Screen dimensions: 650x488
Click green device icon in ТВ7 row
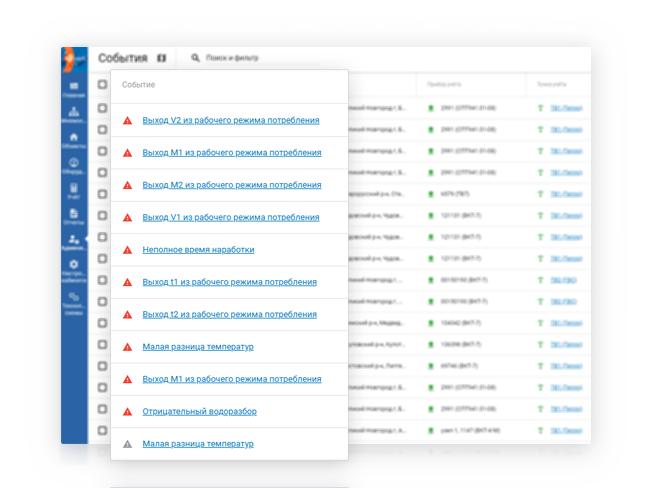coord(431,194)
